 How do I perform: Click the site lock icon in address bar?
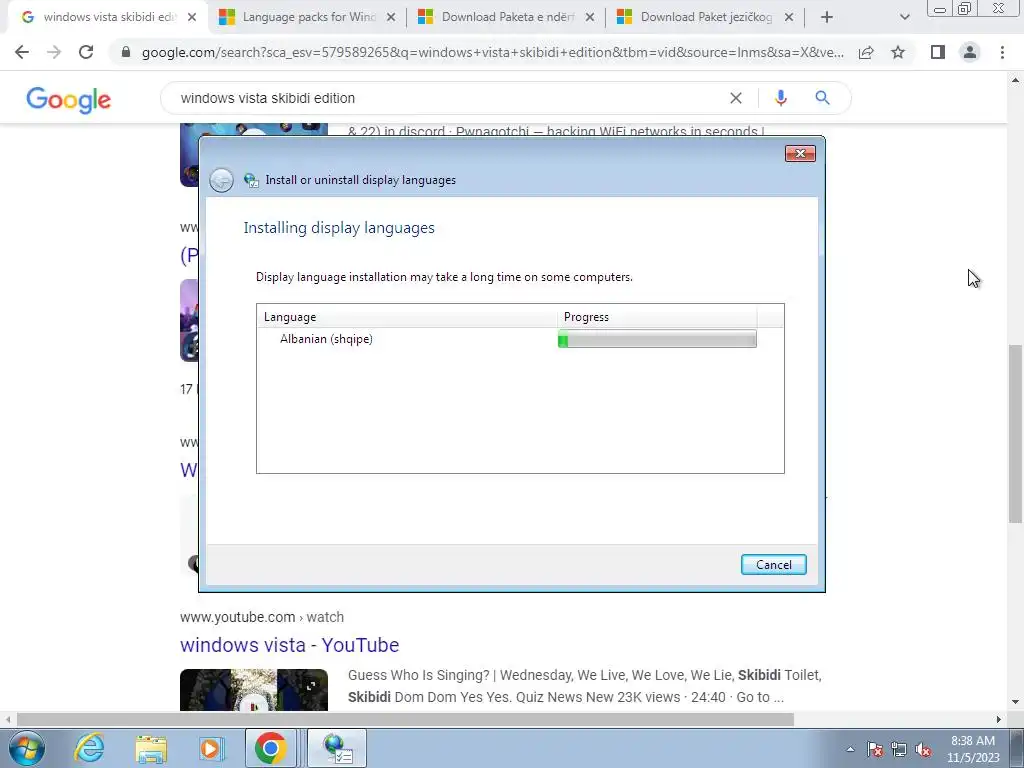coord(125,52)
